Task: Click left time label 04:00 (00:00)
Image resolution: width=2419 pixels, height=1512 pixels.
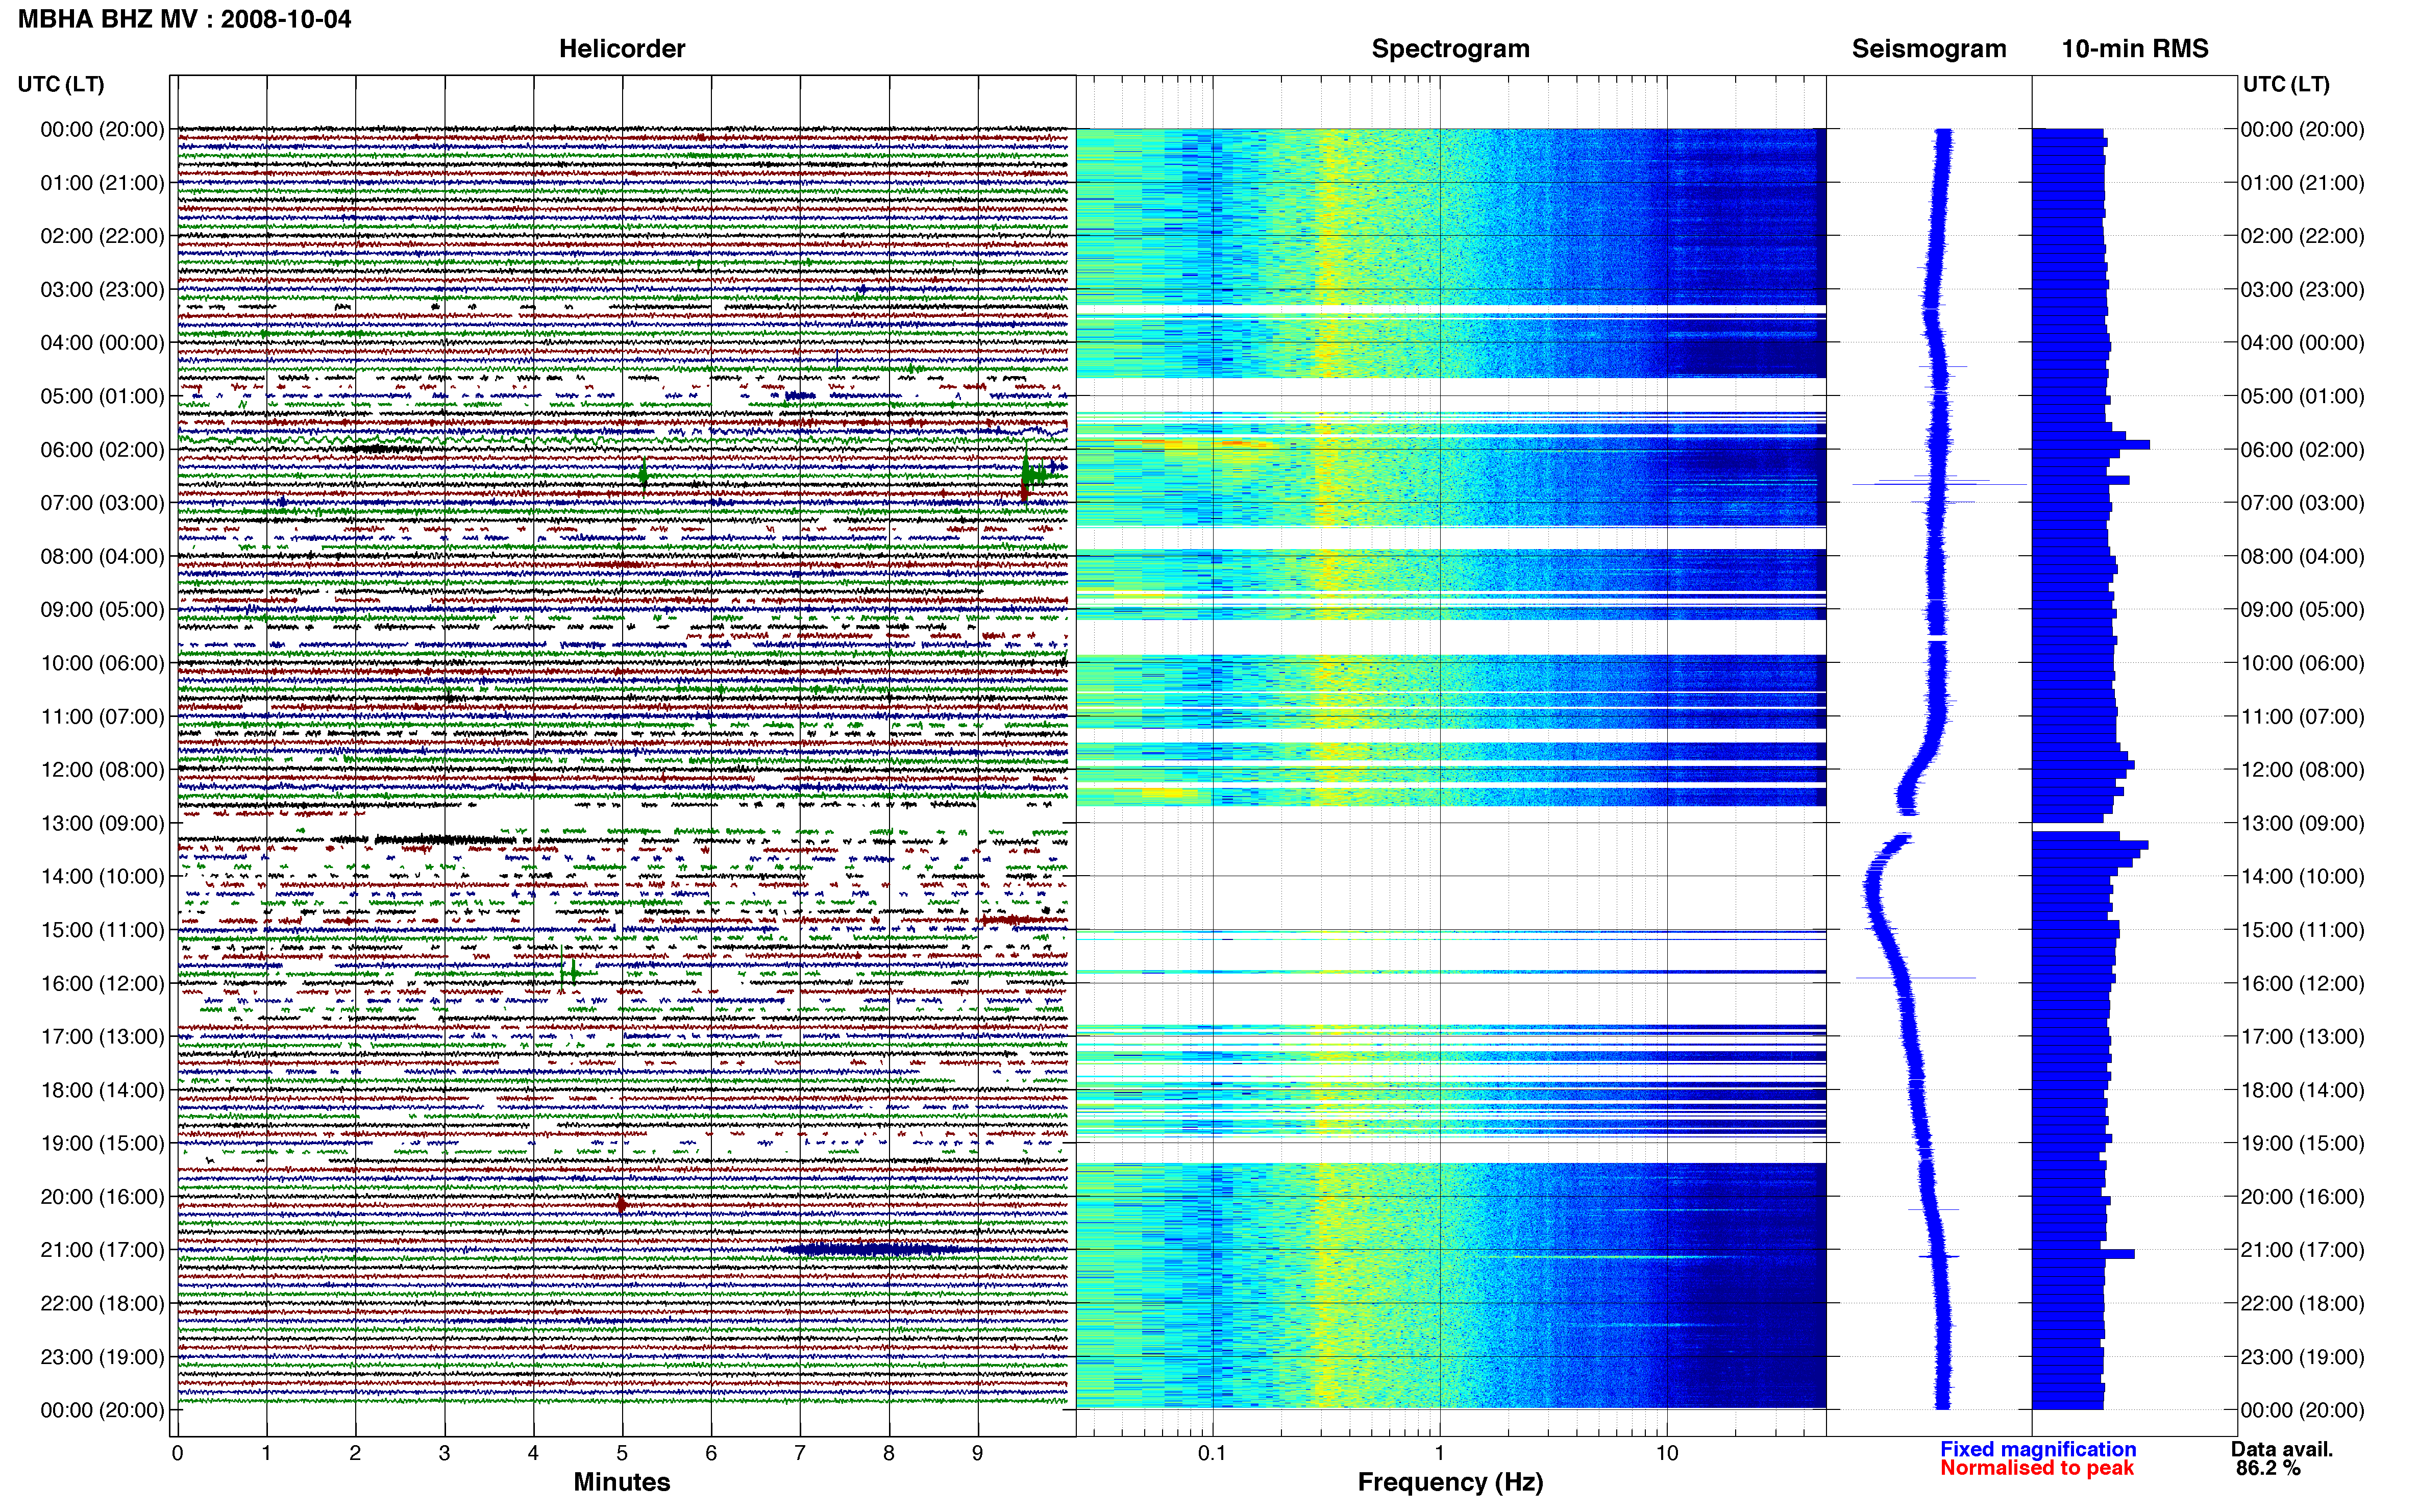Action: pyautogui.click(x=102, y=343)
